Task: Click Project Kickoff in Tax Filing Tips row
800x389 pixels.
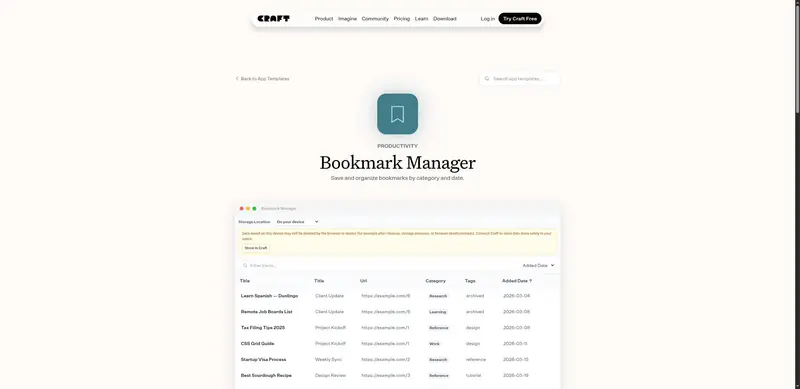Action: (x=330, y=328)
